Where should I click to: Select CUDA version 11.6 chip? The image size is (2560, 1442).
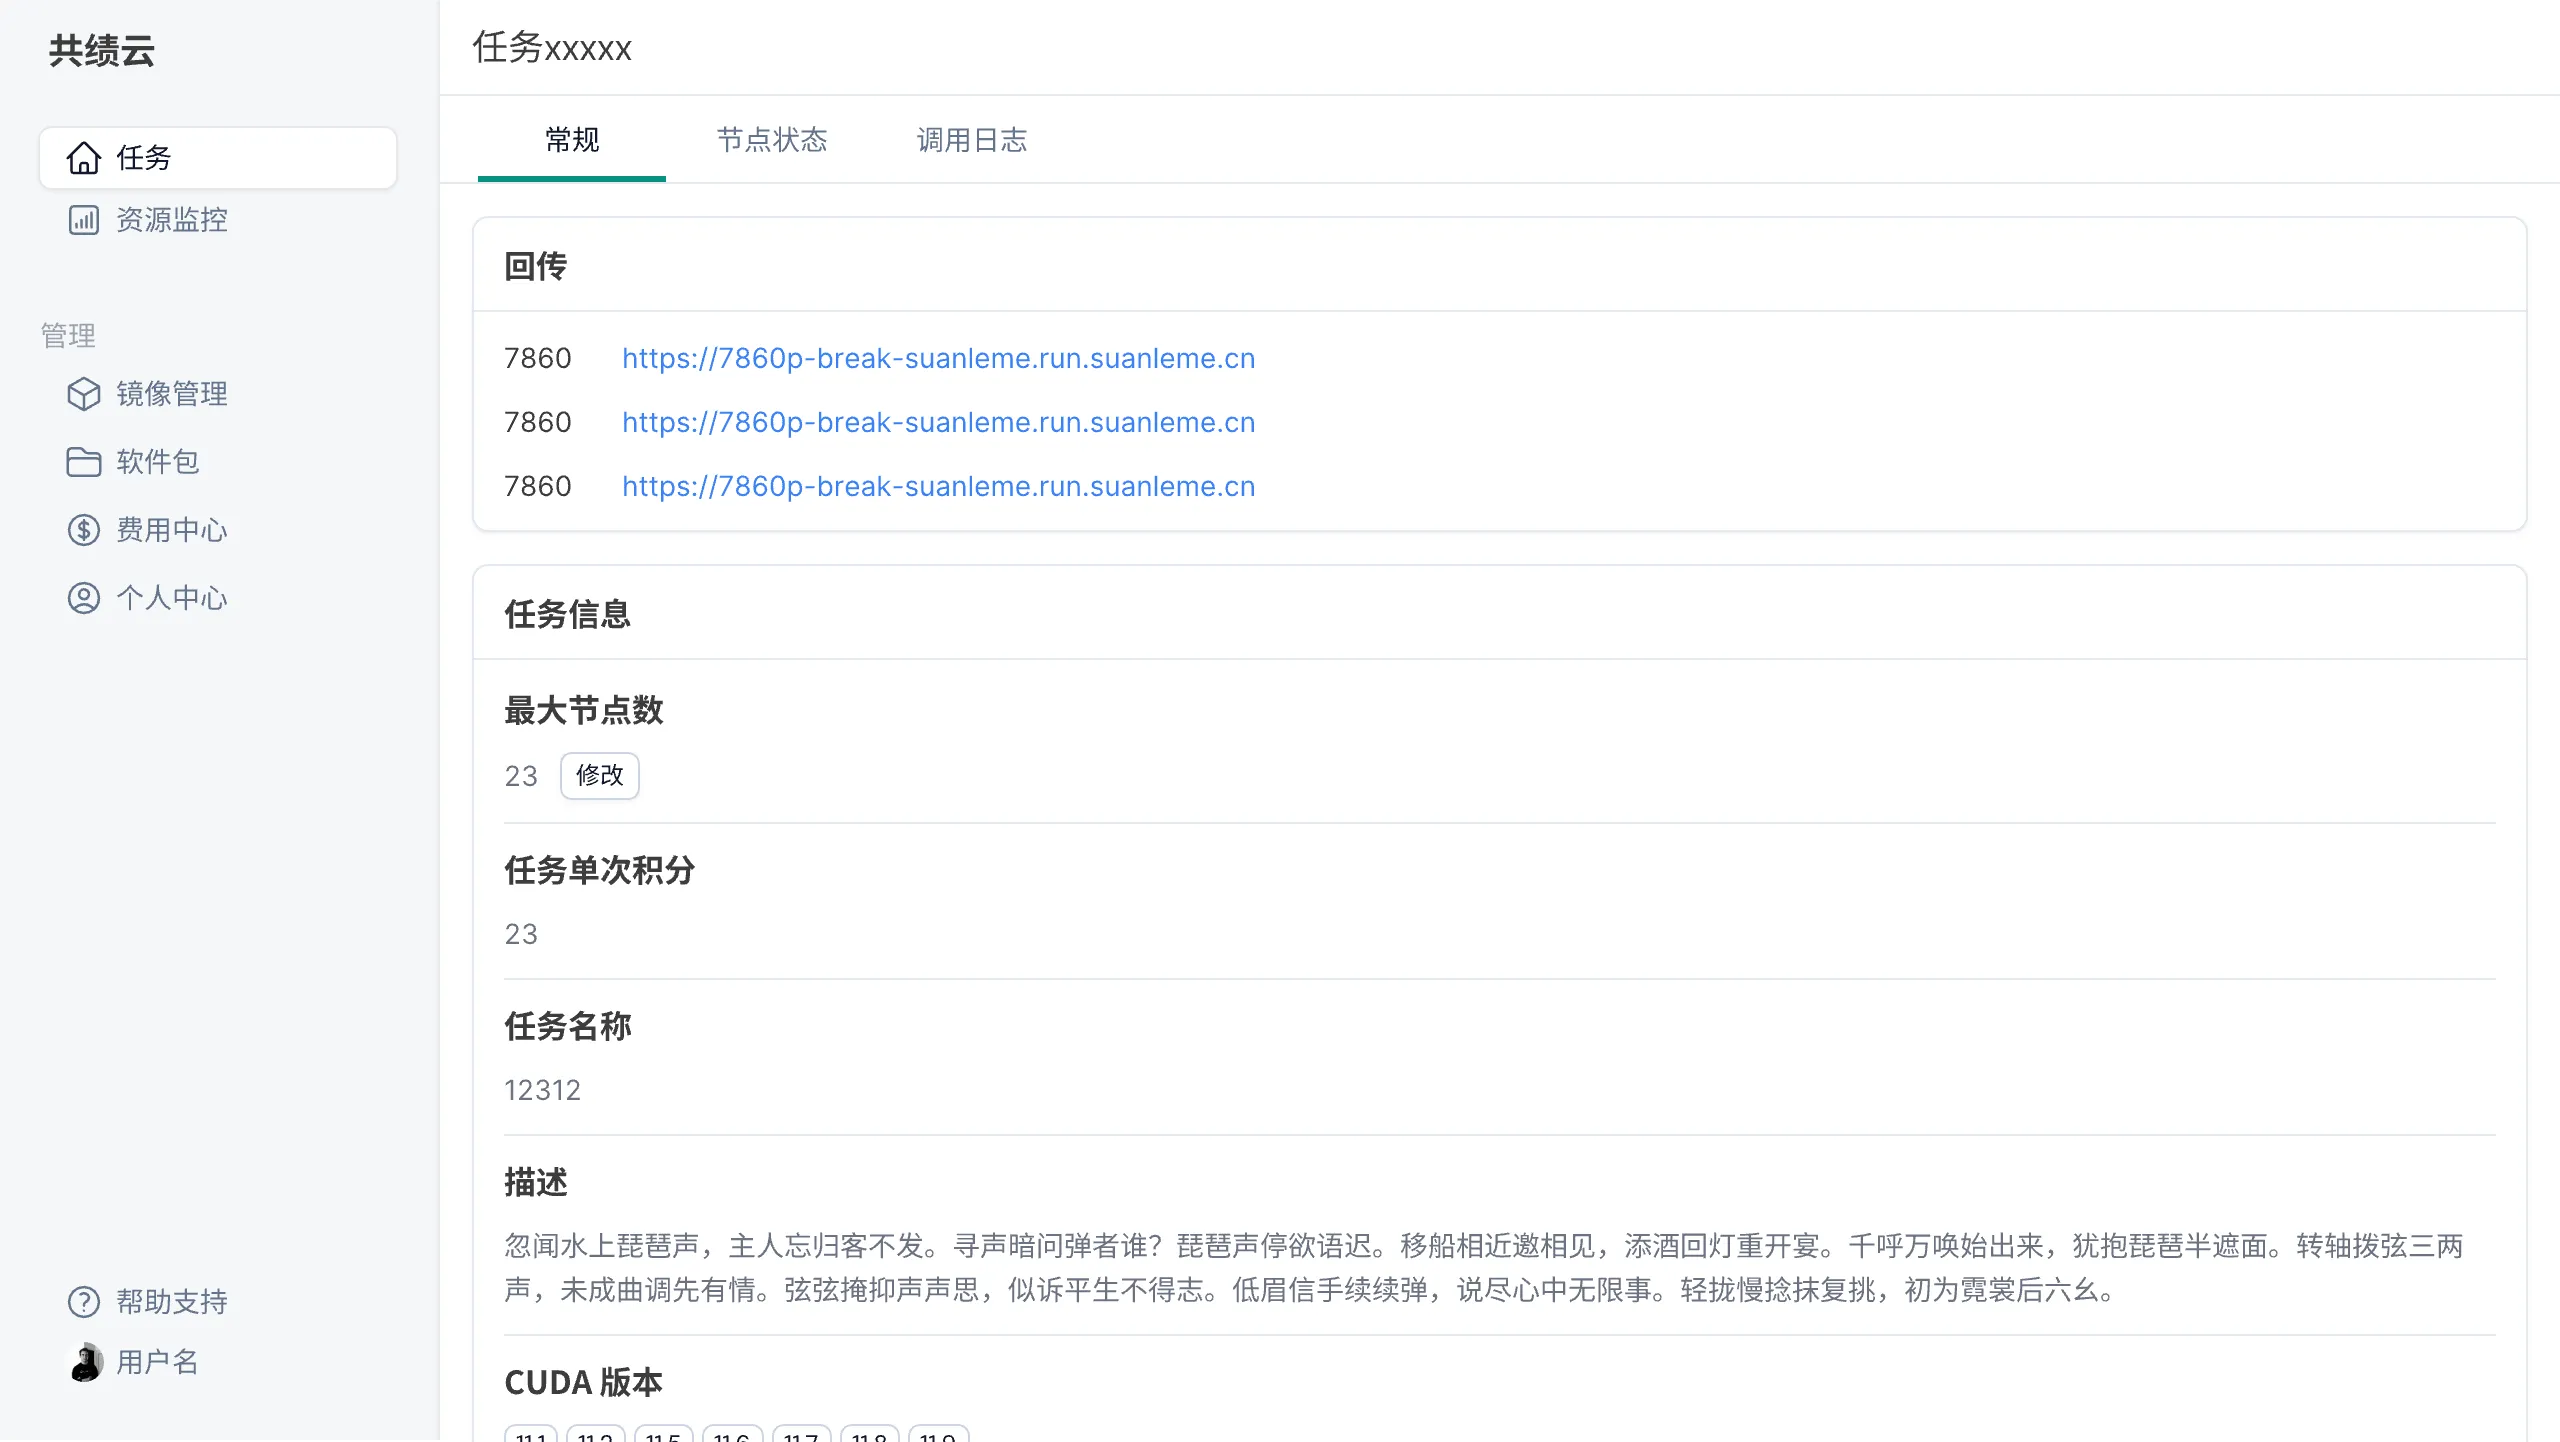[731, 1435]
